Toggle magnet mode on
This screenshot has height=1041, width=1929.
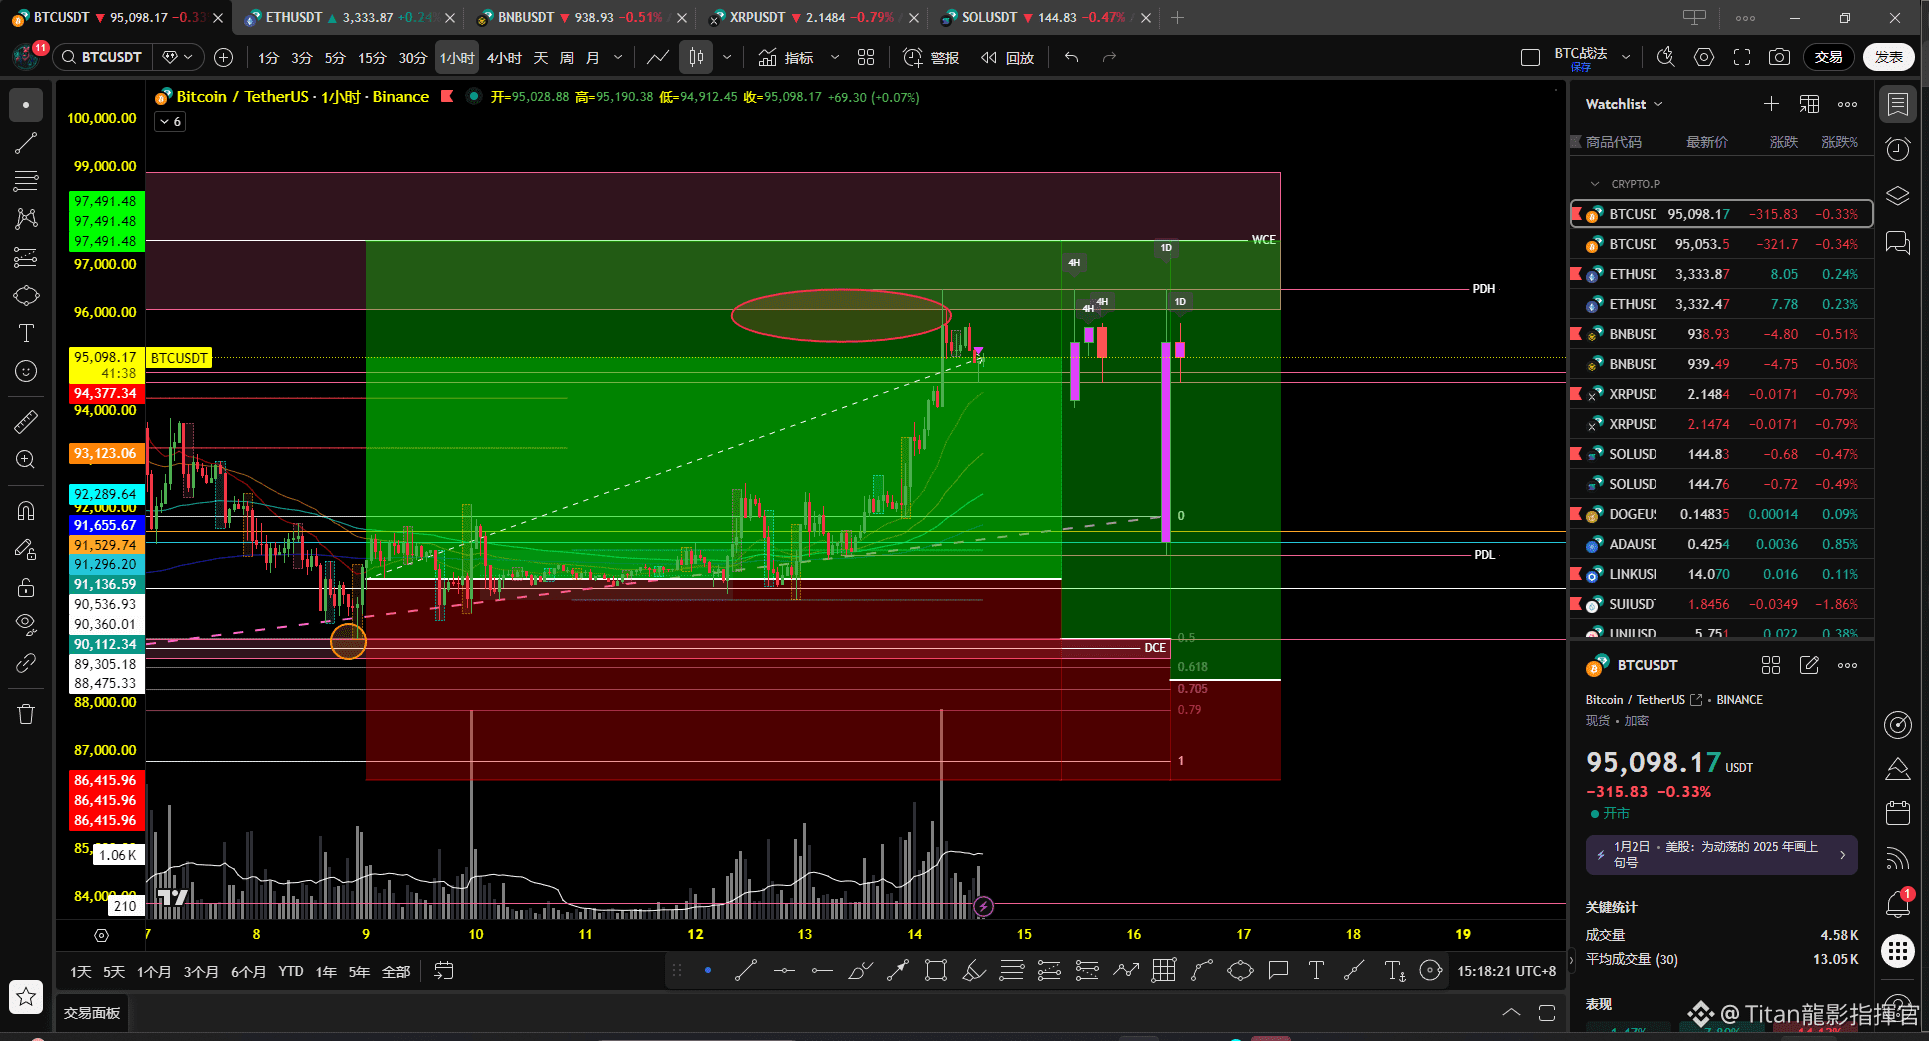click(26, 510)
